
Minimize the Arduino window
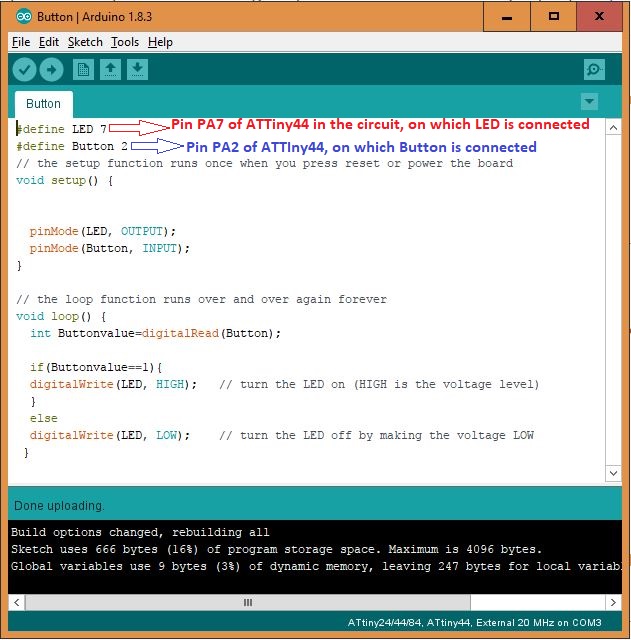click(507, 17)
